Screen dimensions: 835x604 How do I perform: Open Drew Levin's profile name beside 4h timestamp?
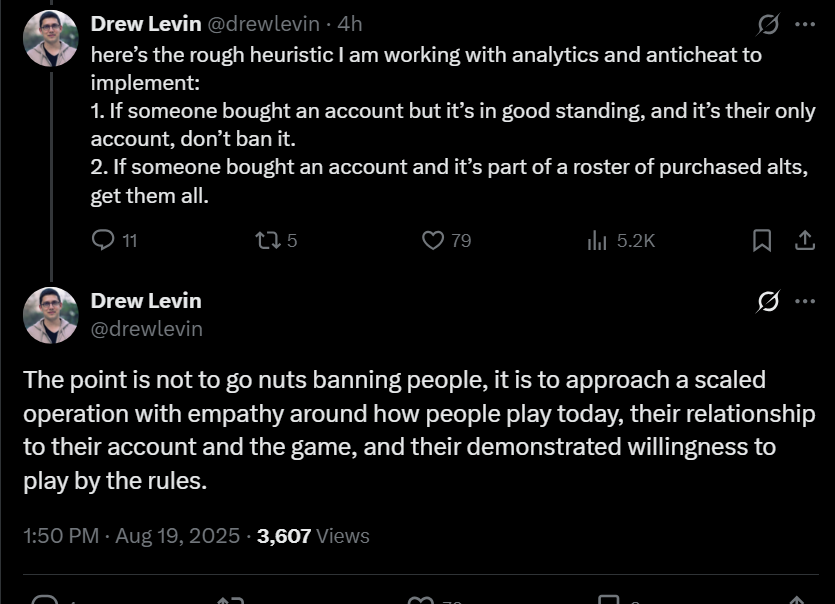click(146, 24)
